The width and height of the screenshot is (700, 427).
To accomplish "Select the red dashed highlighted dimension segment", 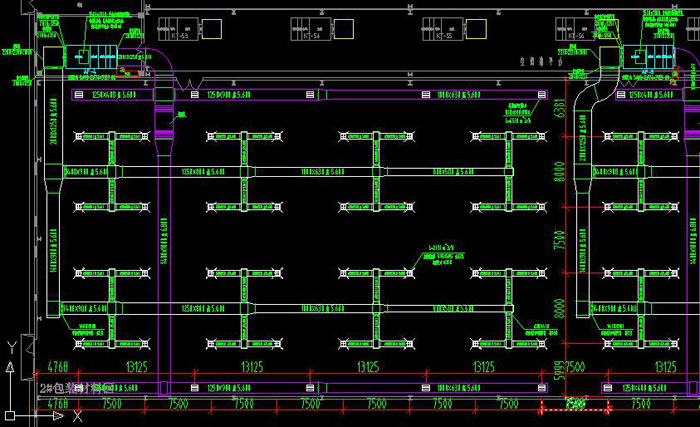I will [x=575, y=409].
